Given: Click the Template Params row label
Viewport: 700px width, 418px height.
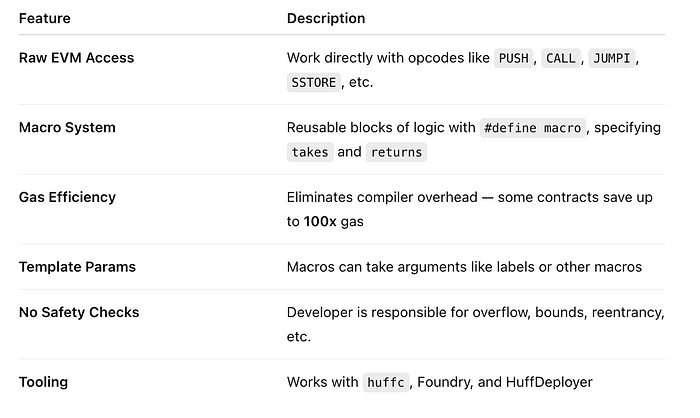Looking at the screenshot, I should pos(77,267).
